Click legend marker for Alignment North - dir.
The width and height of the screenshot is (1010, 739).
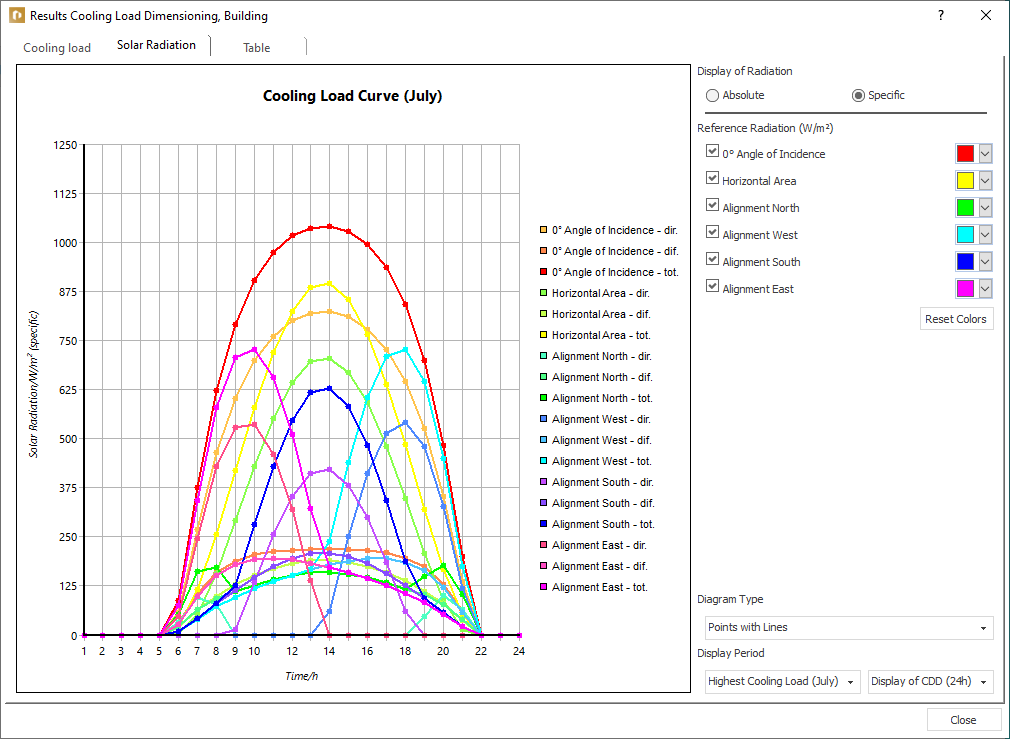pos(543,356)
